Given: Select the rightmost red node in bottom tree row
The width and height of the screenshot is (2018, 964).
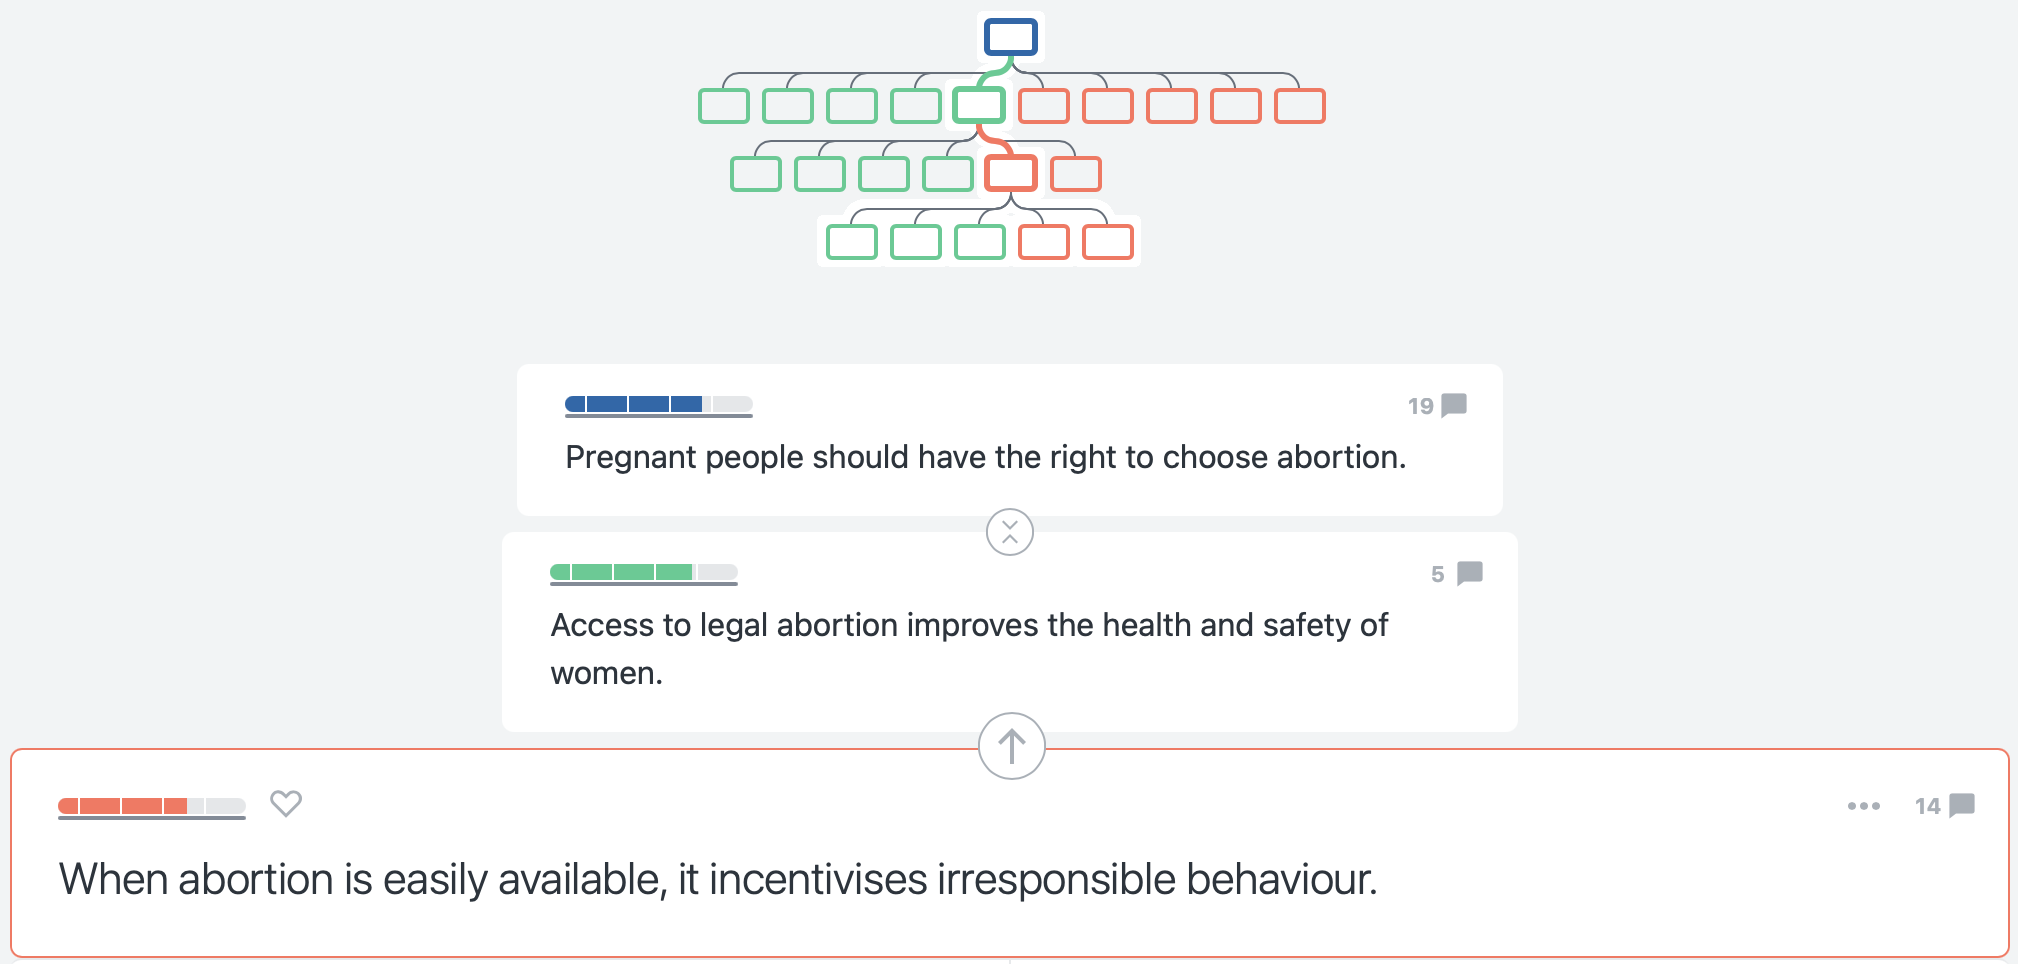Looking at the screenshot, I should [1108, 242].
